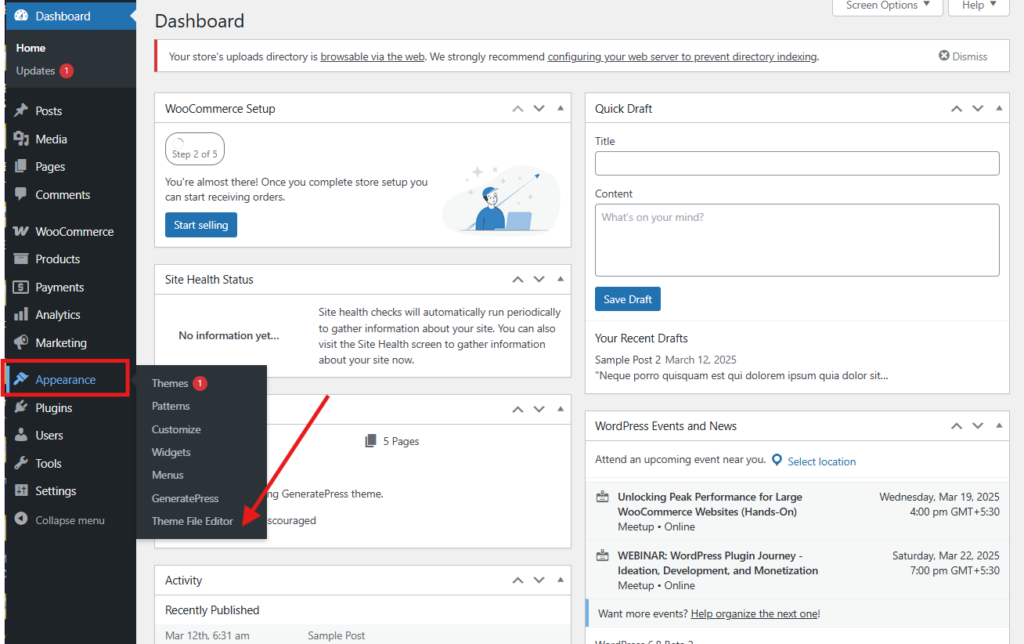Focus the Quick Draft Title field
Viewport: 1024px width, 644px height.
click(796, 163)
